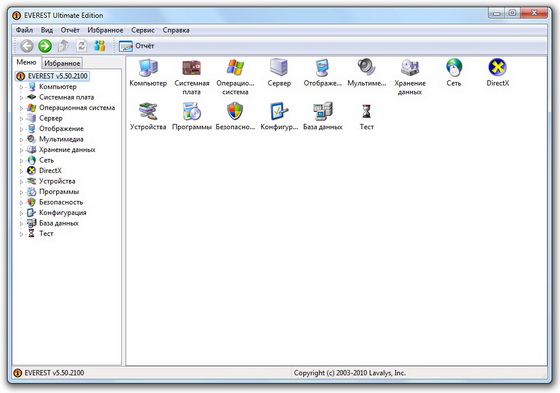Image resolution: width=560 pixels, height=393 pixels.
Task: Expand the Компьютер tree node
Action: [21, 87]
